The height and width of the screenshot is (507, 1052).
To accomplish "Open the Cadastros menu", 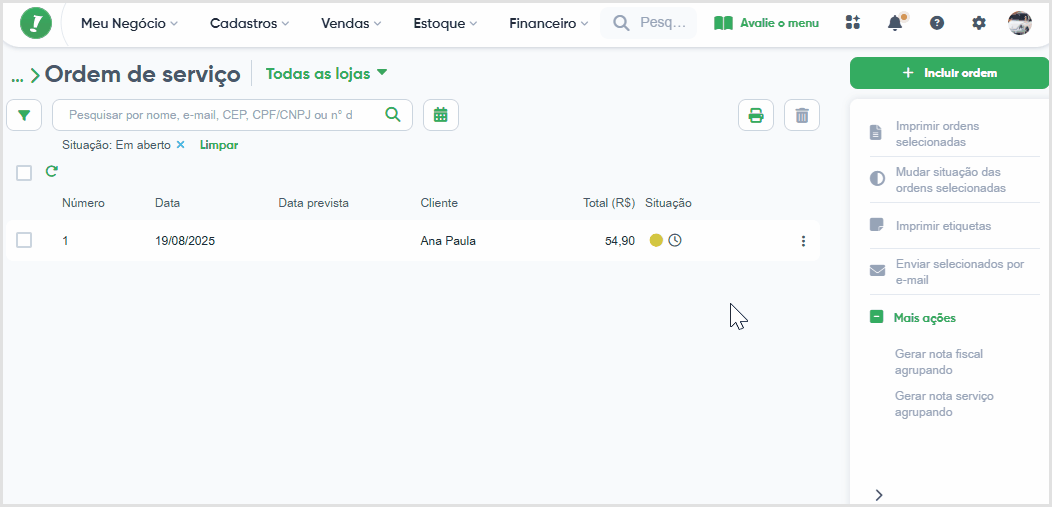I will pos(250,23).
